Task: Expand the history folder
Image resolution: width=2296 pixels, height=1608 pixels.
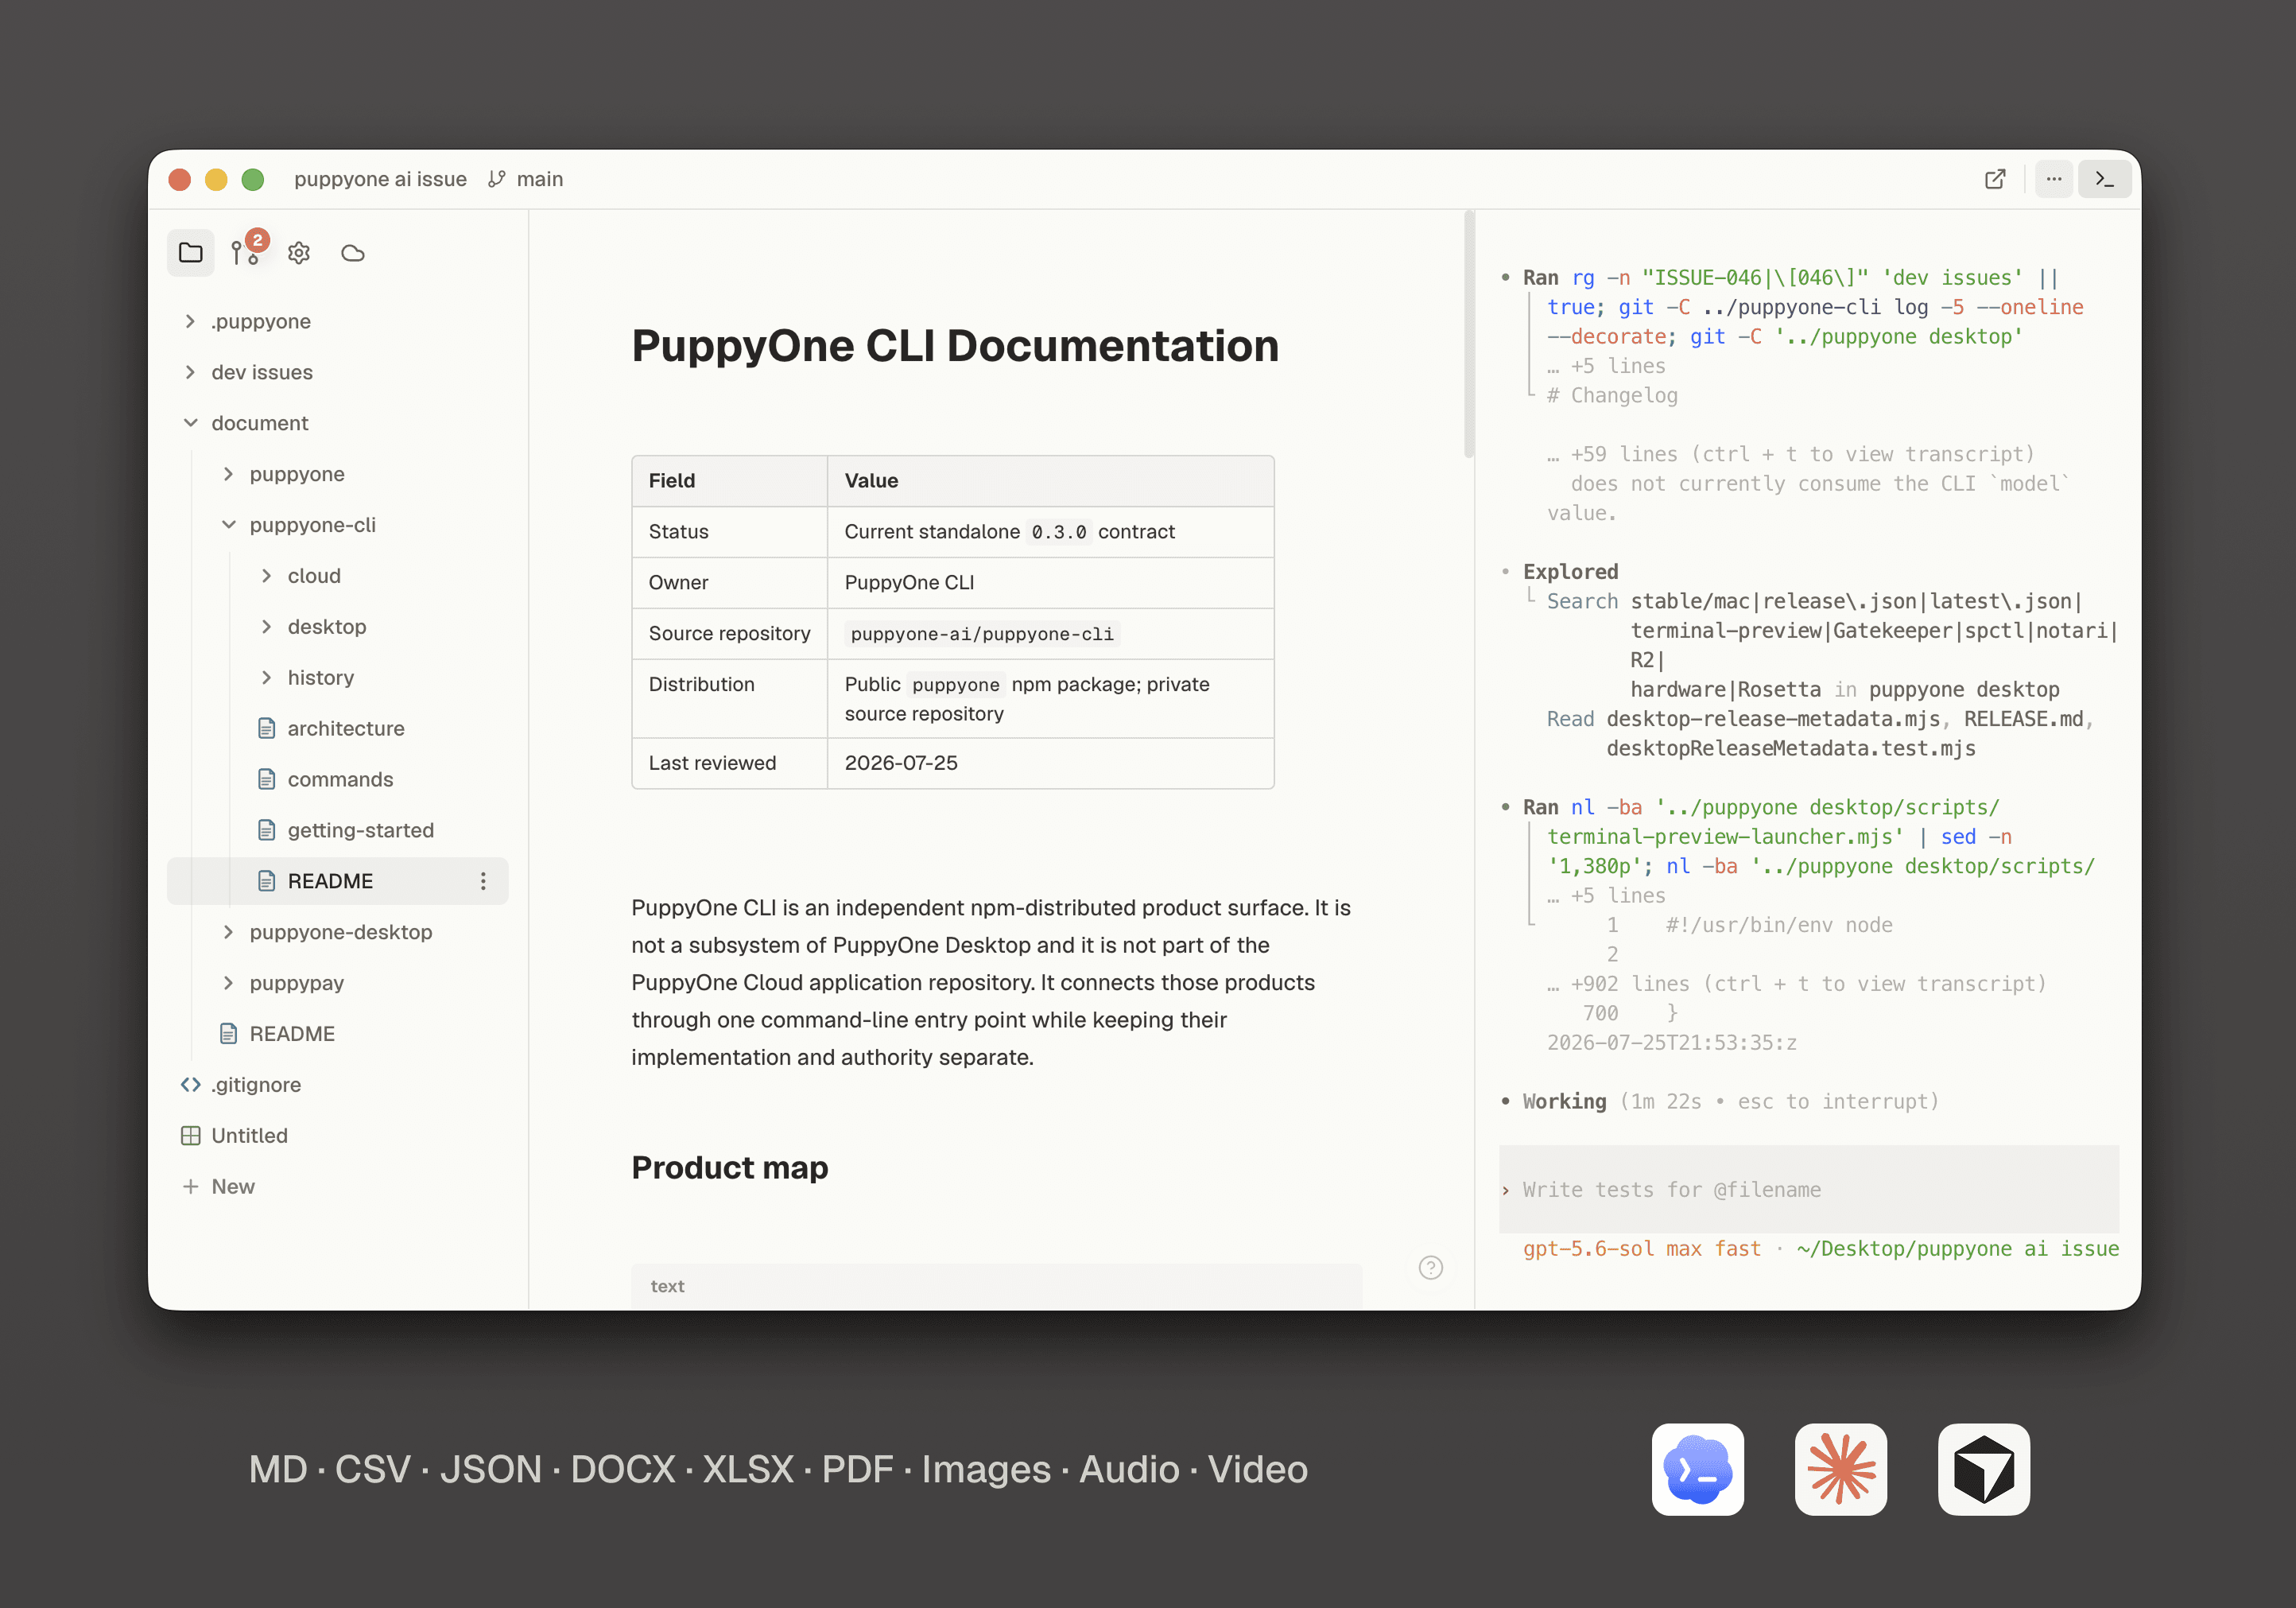Action: 266,678
